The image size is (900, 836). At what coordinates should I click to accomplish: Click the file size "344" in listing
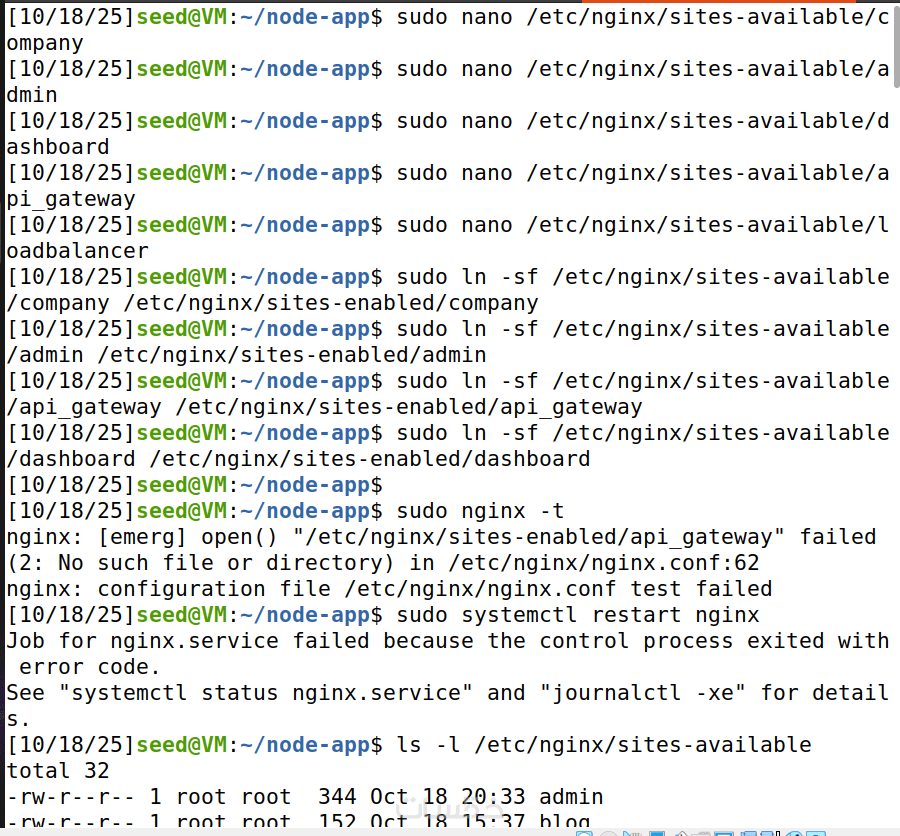tap(337, 797)
